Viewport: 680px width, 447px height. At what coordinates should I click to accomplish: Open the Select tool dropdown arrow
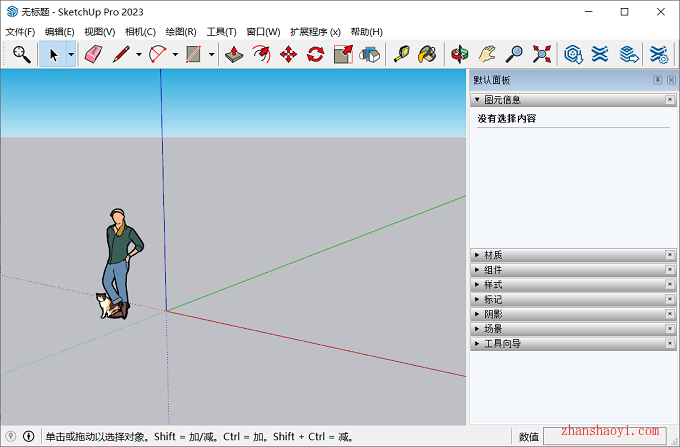pyautogui.click(x=71, y=55)
